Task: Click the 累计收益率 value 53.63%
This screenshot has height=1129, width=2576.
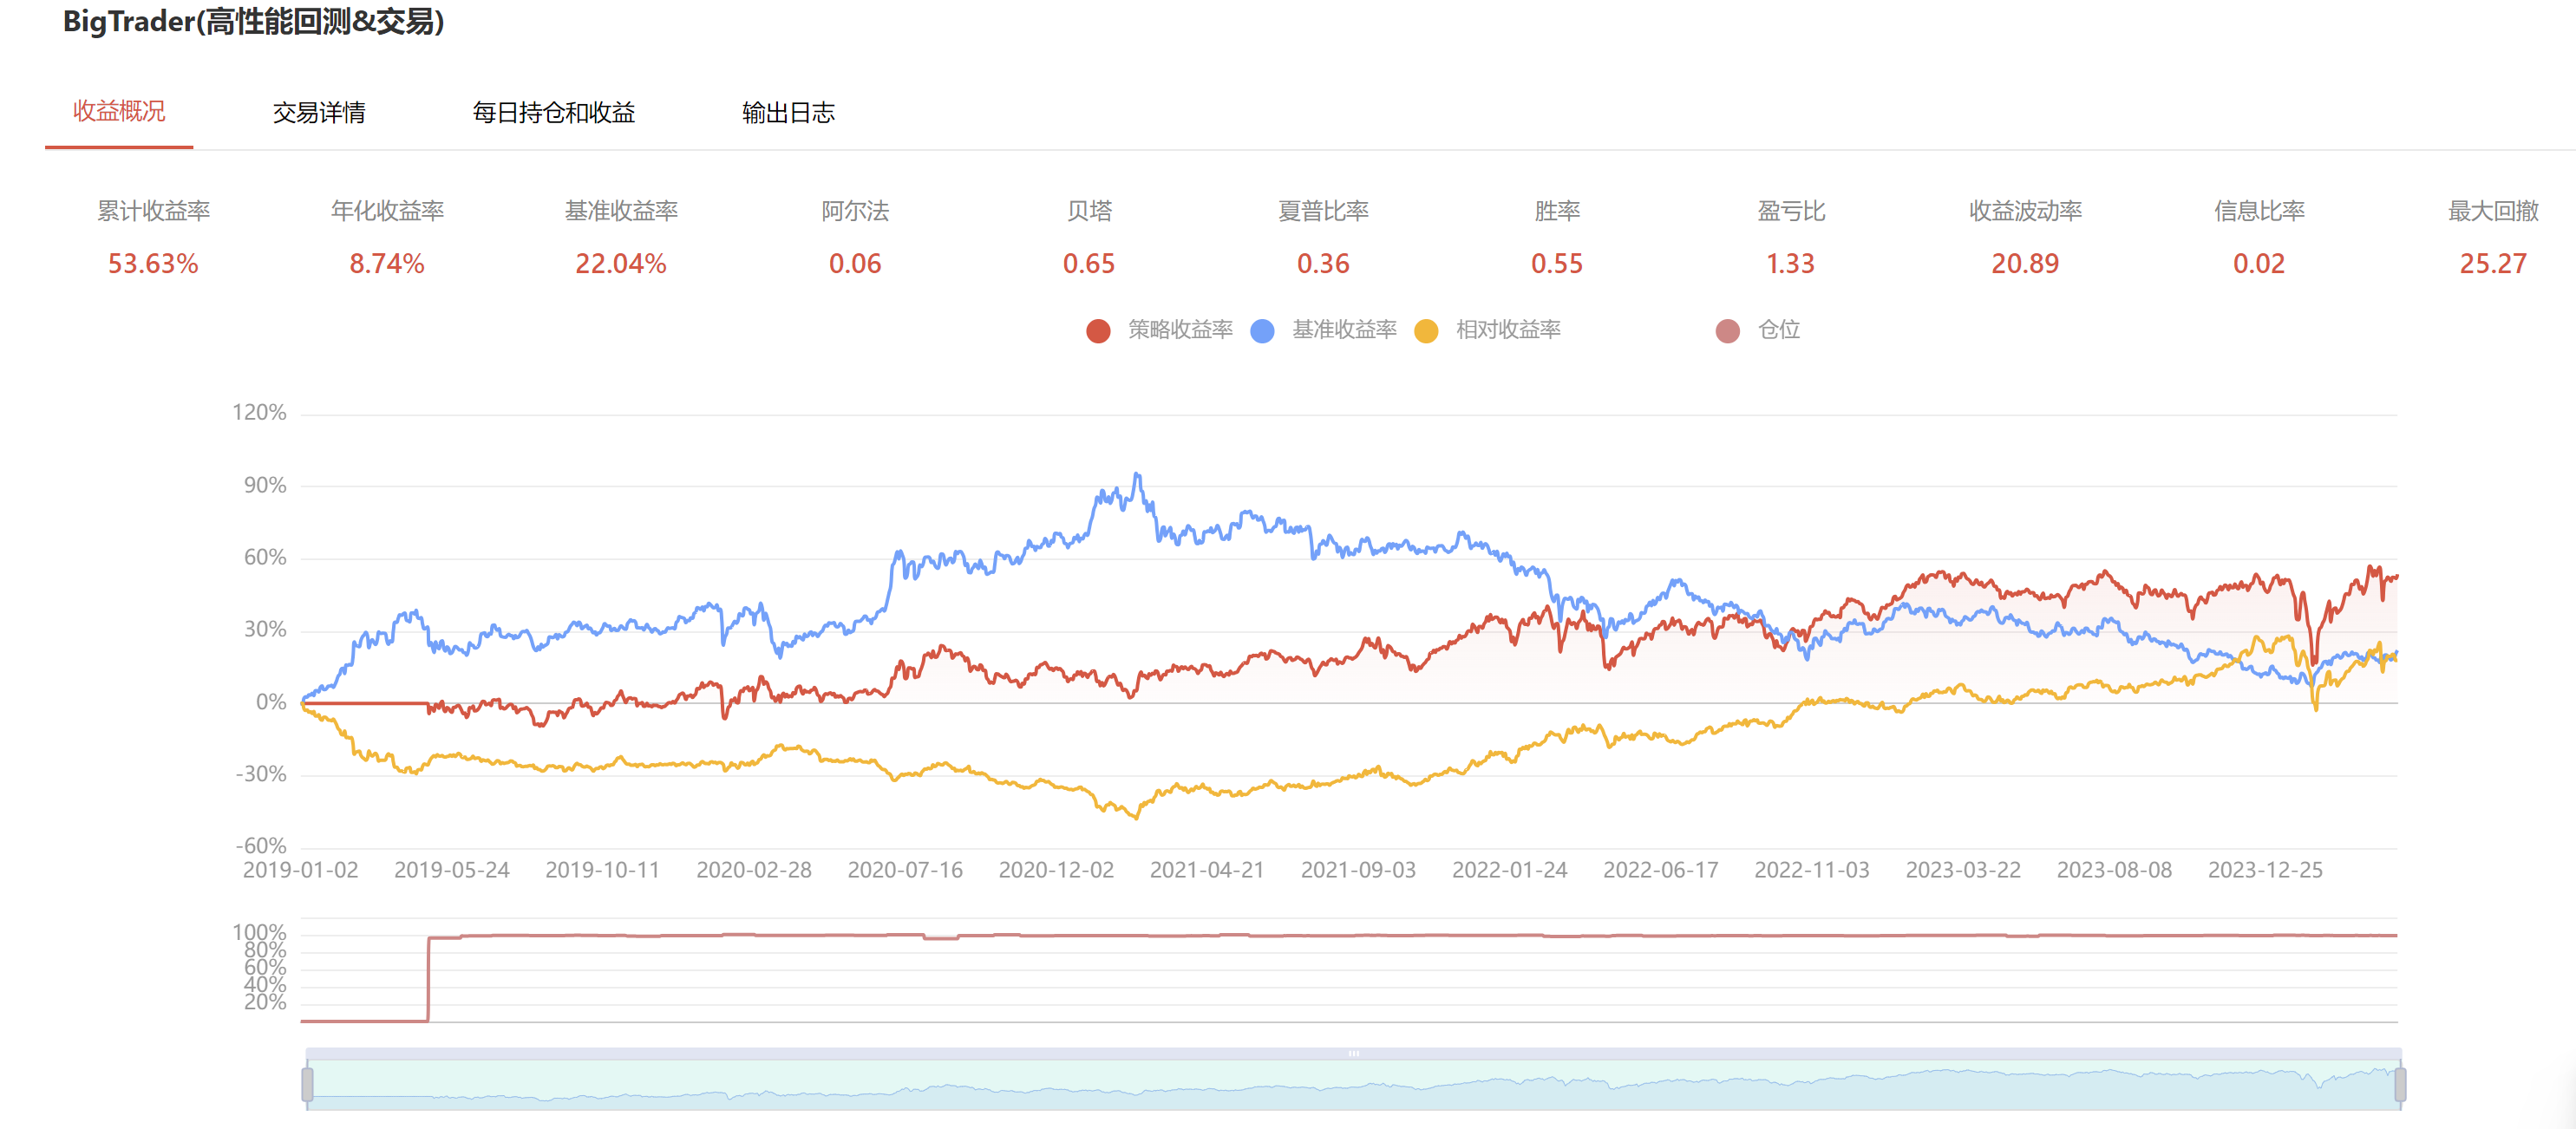Action: pos(153,264)
